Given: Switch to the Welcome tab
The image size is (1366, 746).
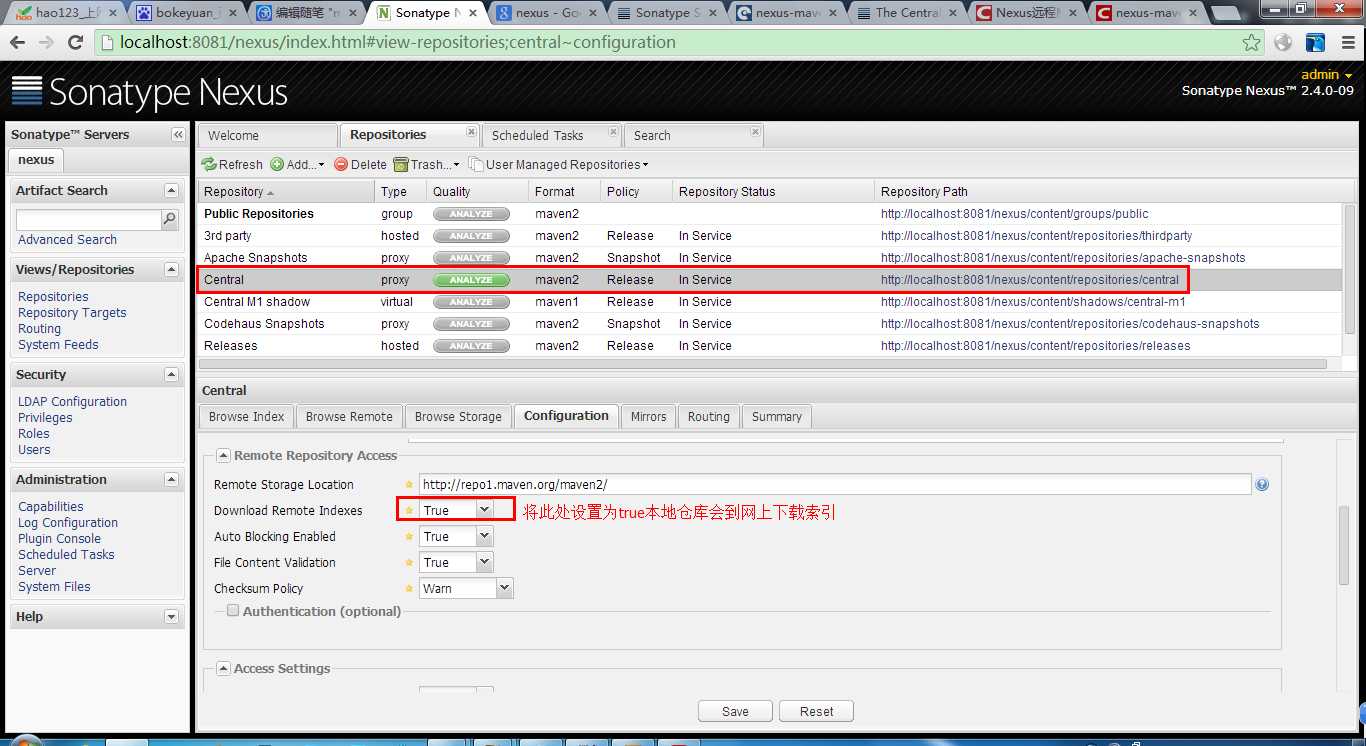Looking at the screenshot, I should click(267, 135).
